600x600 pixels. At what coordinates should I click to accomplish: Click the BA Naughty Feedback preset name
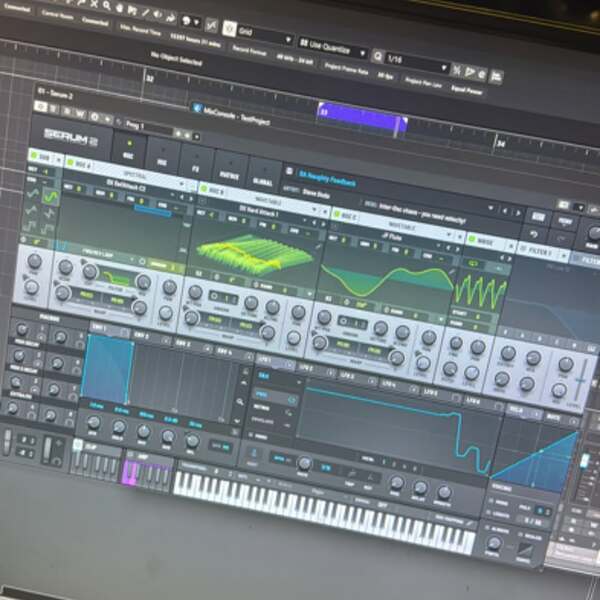[327, 179]
